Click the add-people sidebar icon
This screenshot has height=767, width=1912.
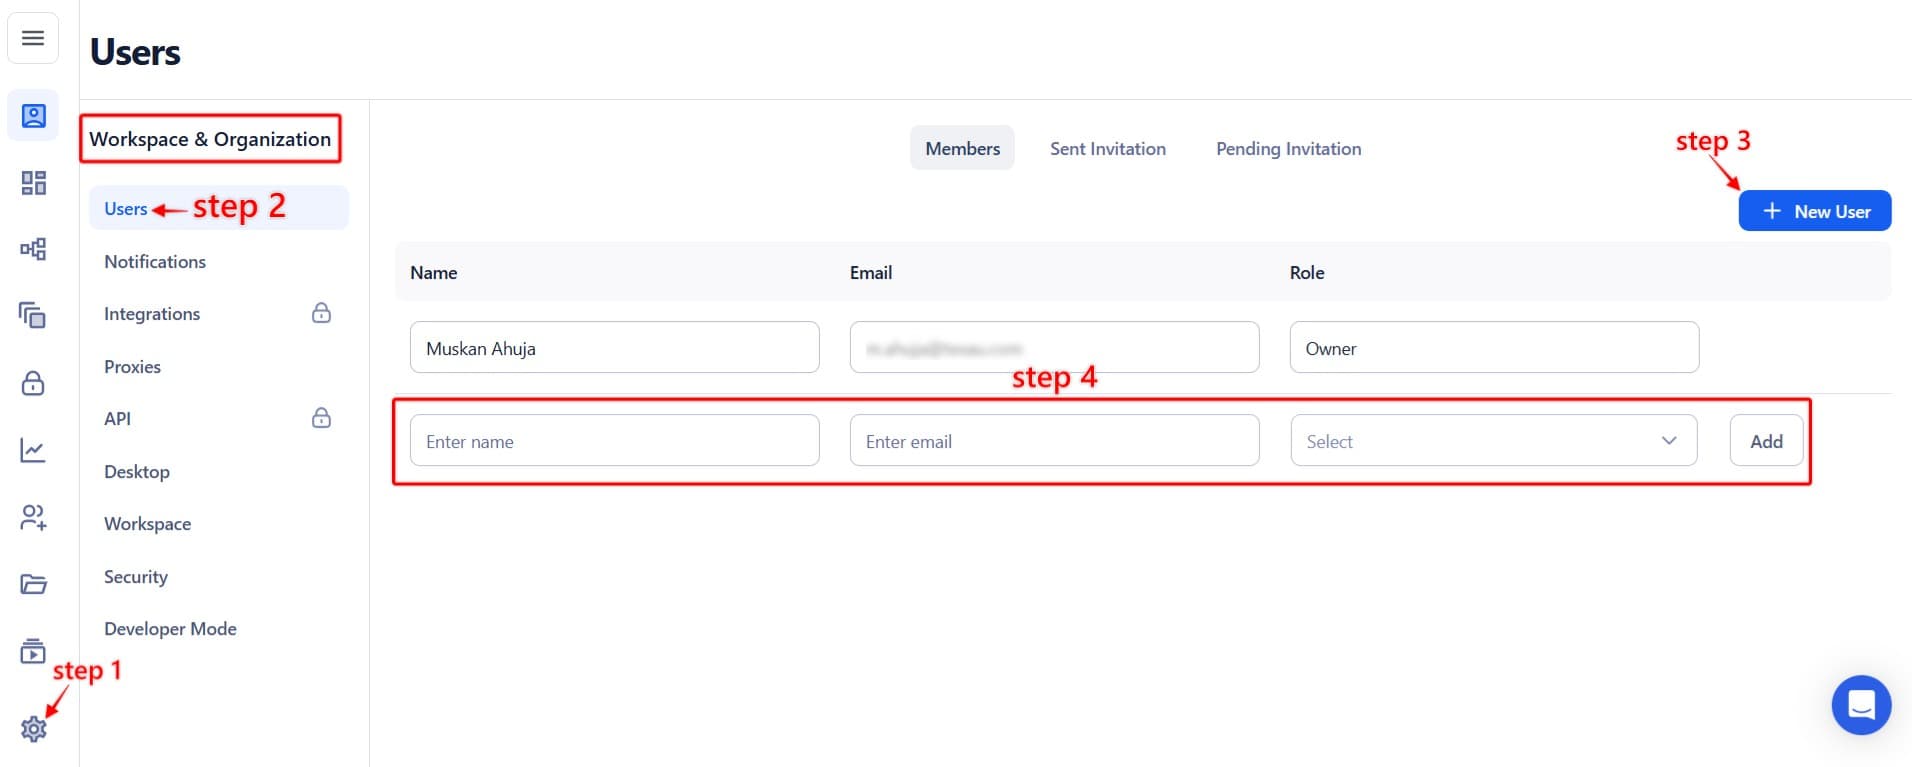point(33,517)
